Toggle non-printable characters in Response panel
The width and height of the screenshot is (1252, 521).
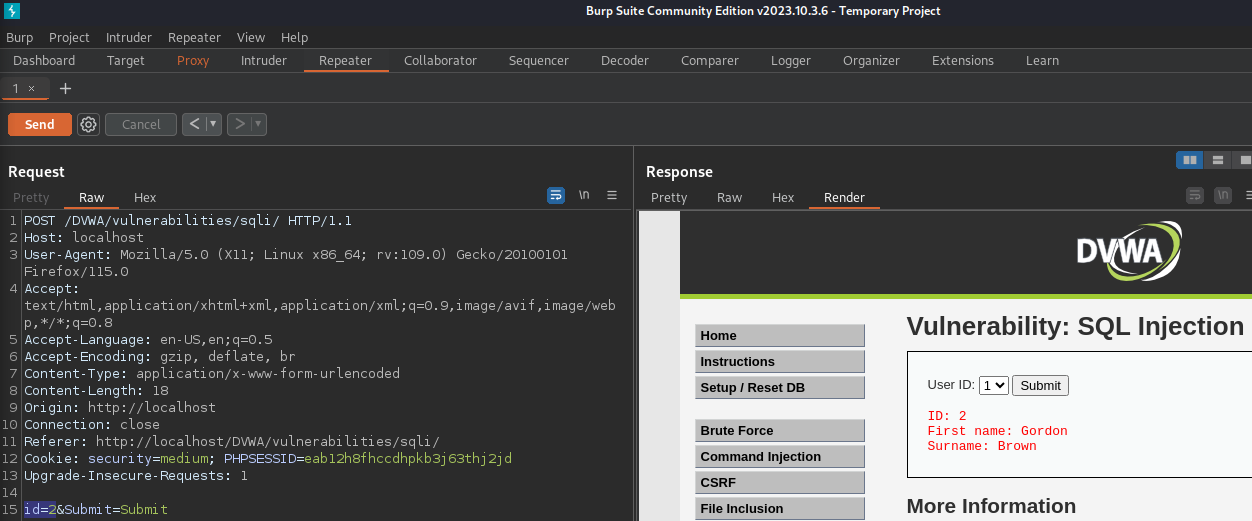(x=1222, y=195)
